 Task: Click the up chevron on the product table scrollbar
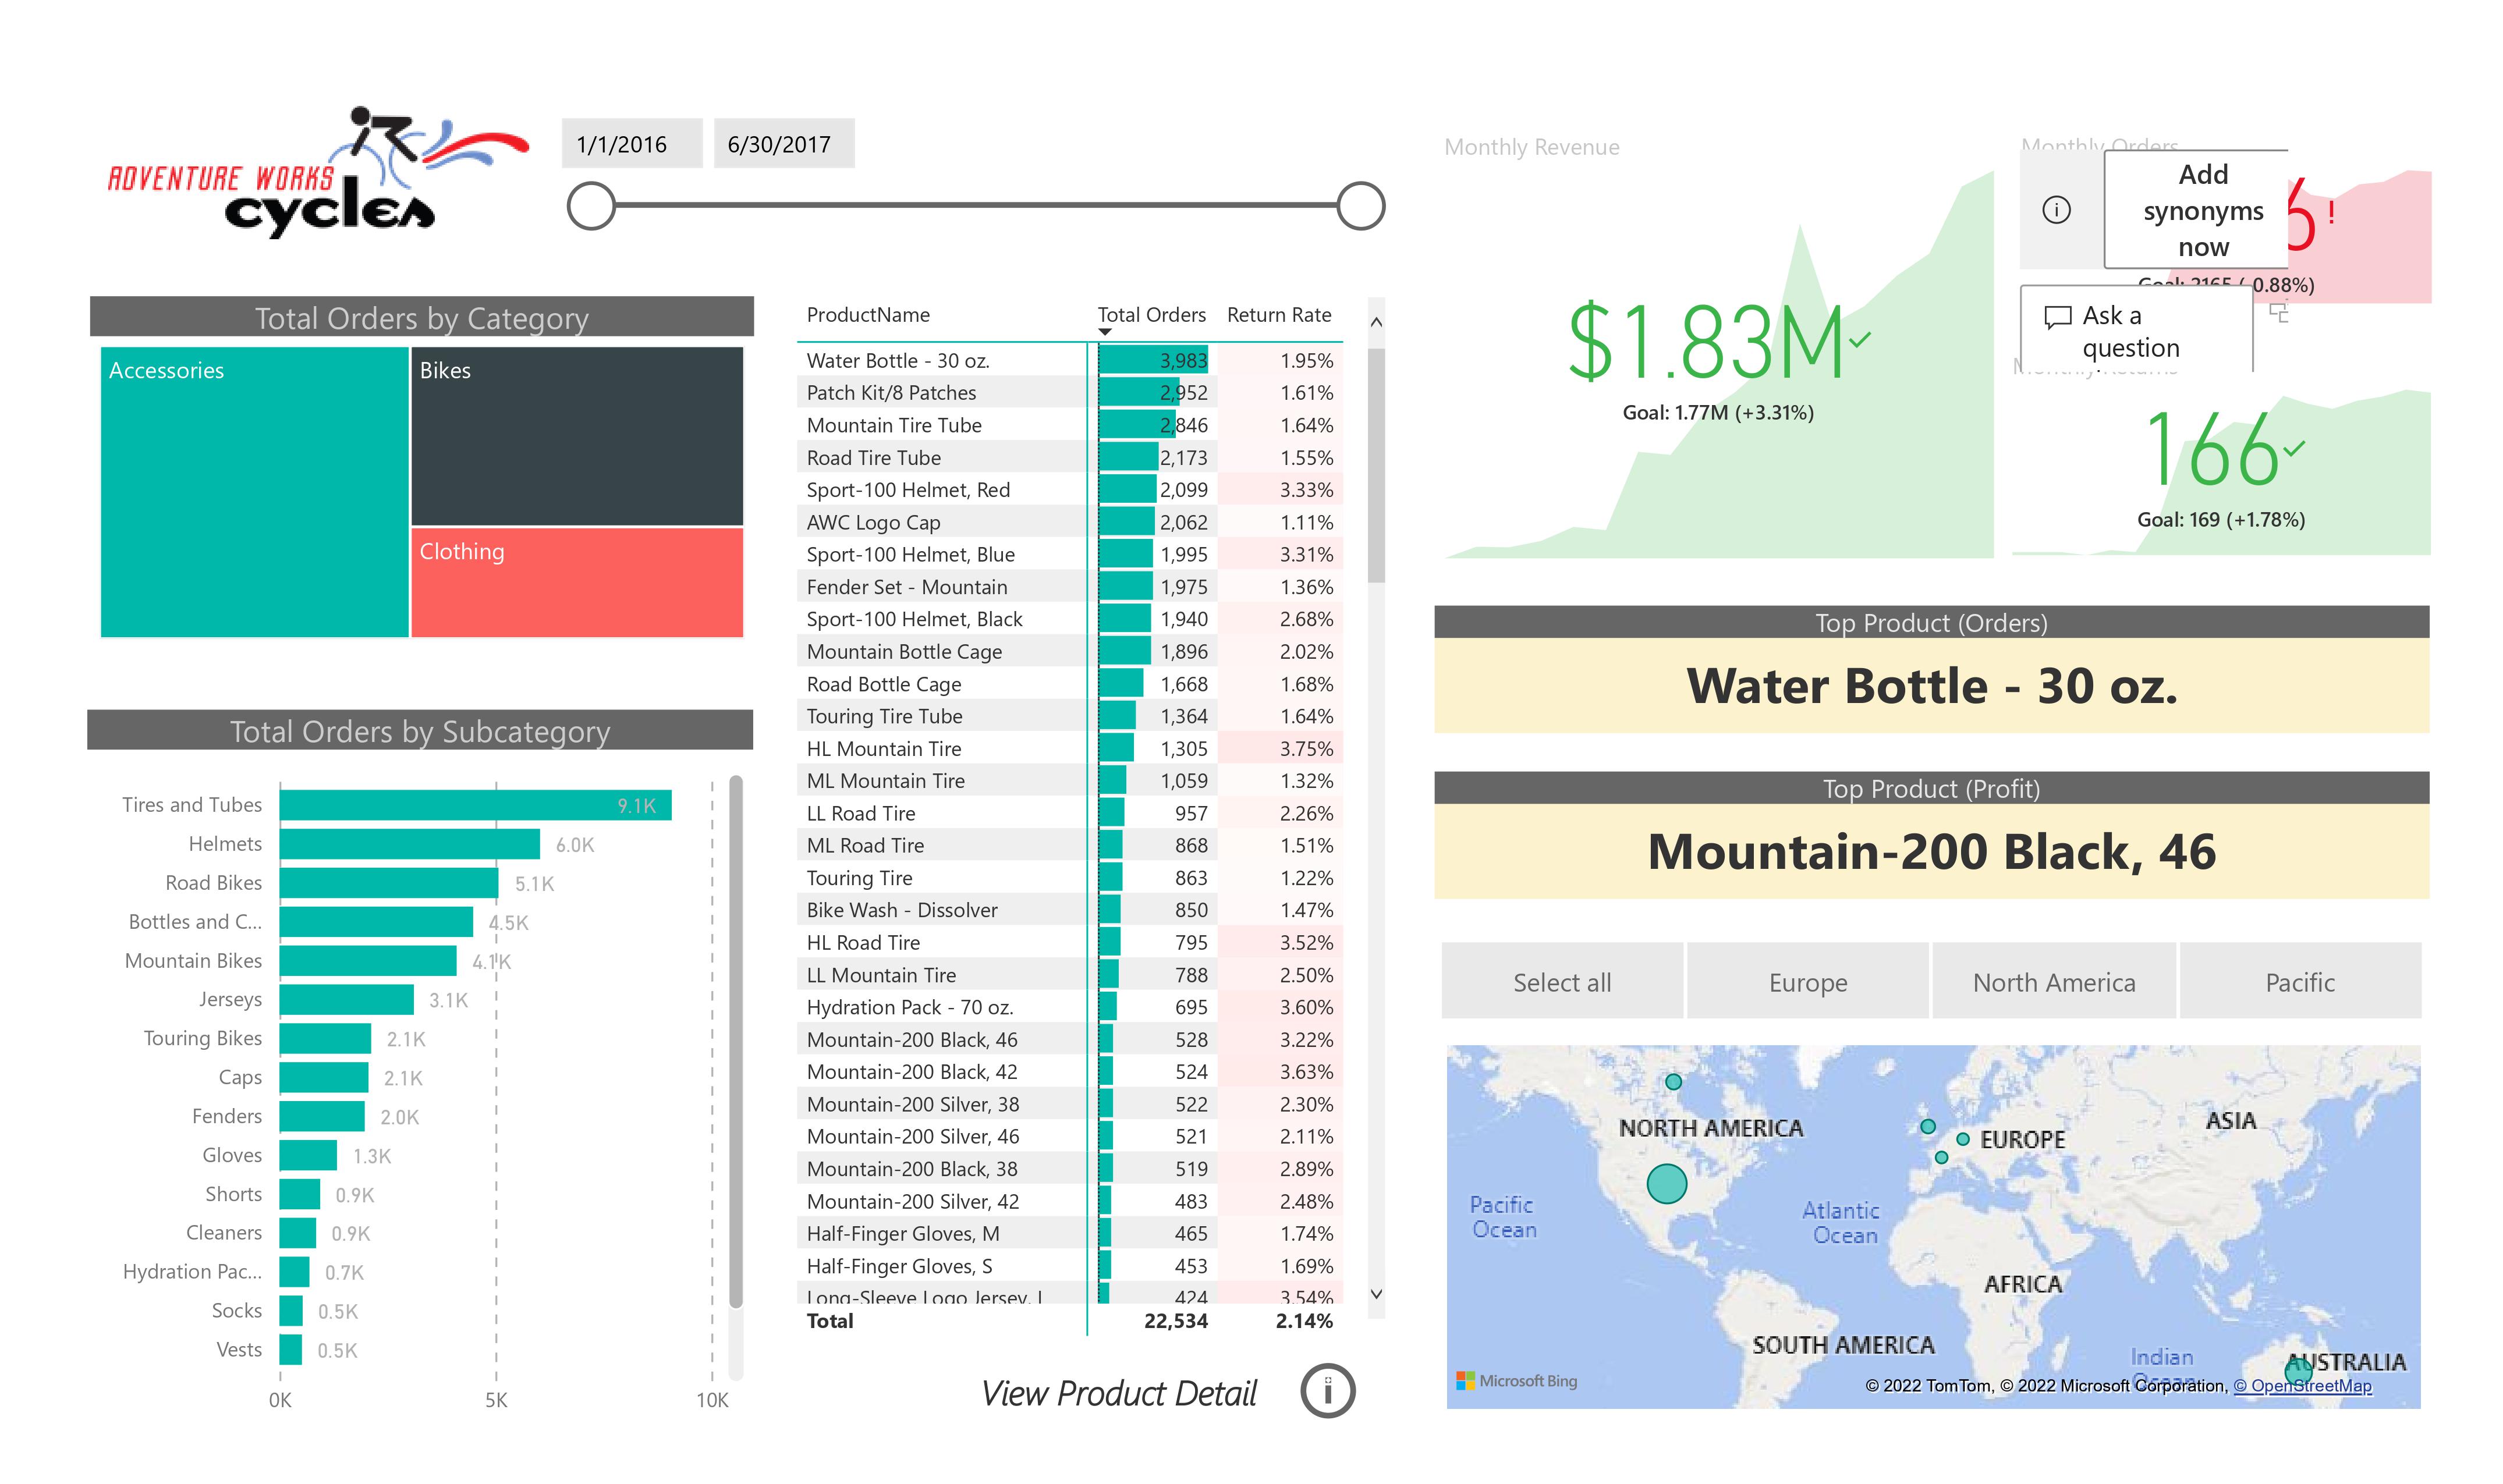pos(1375,321)
